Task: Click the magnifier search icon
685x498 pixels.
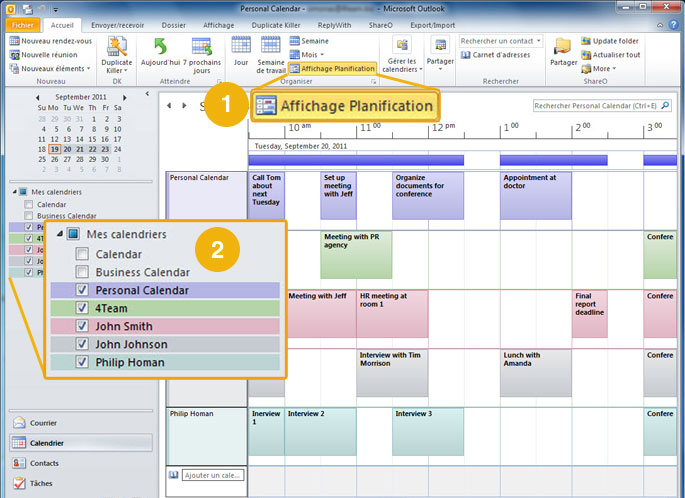Action: pos(665,106)
